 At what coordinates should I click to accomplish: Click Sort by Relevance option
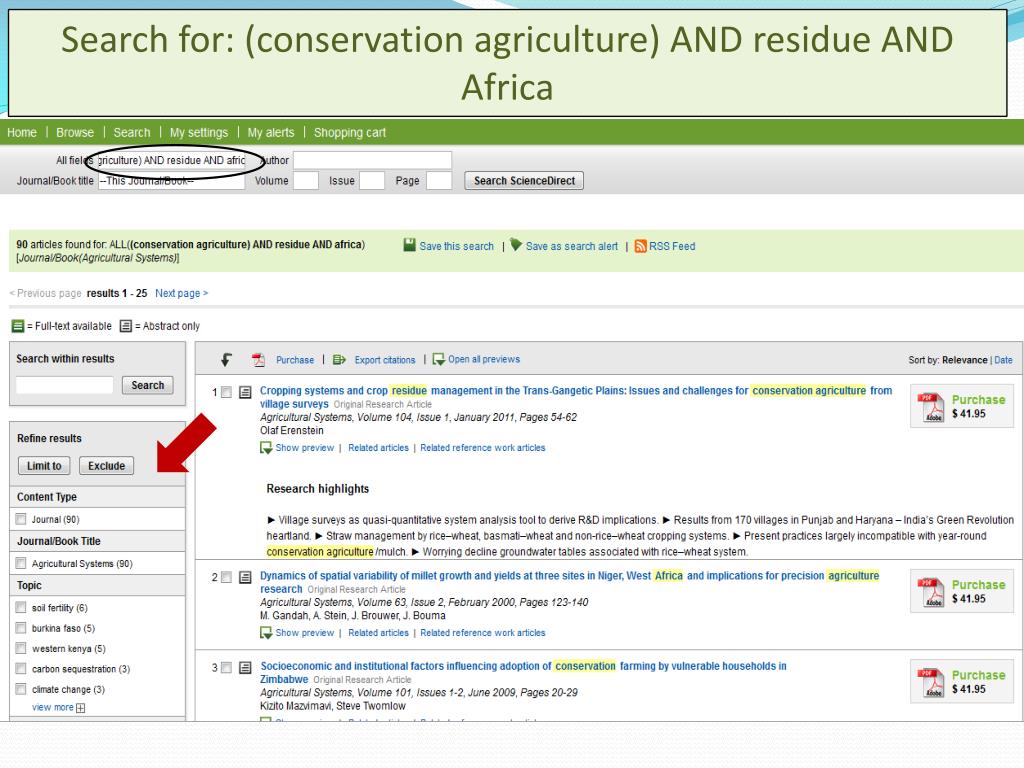964,360
